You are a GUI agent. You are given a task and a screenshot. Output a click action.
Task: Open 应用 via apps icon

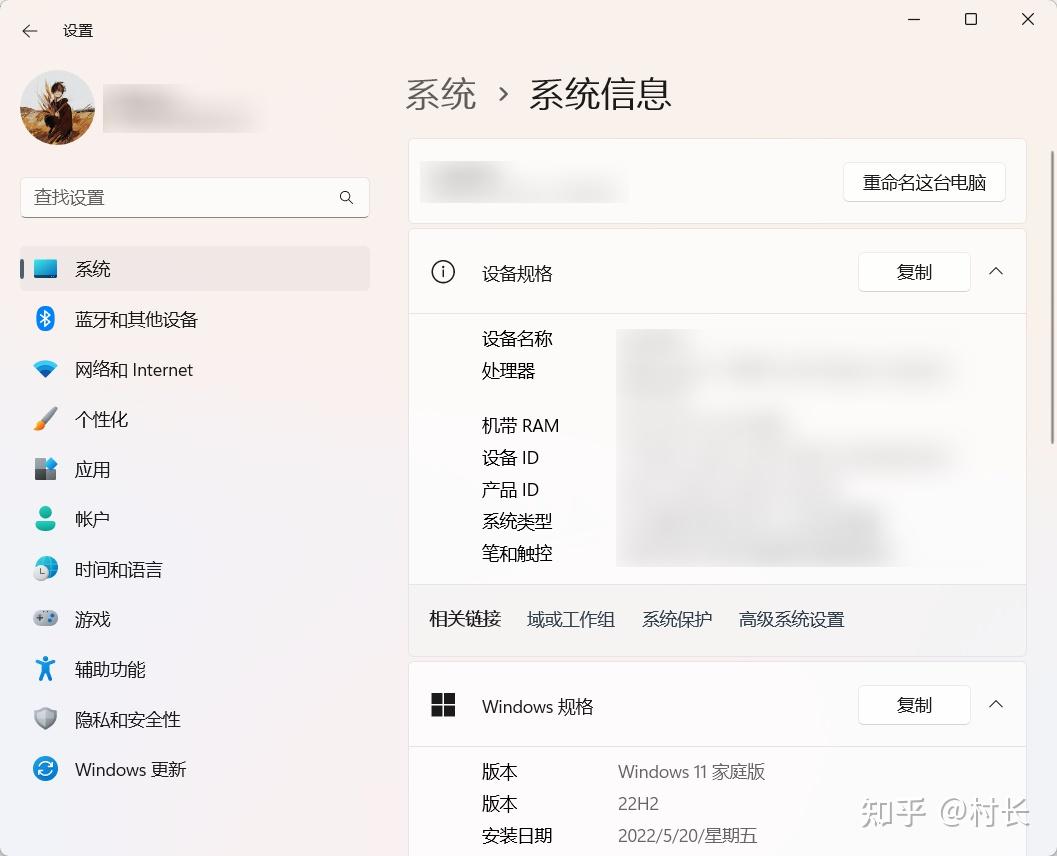[45, 469]
